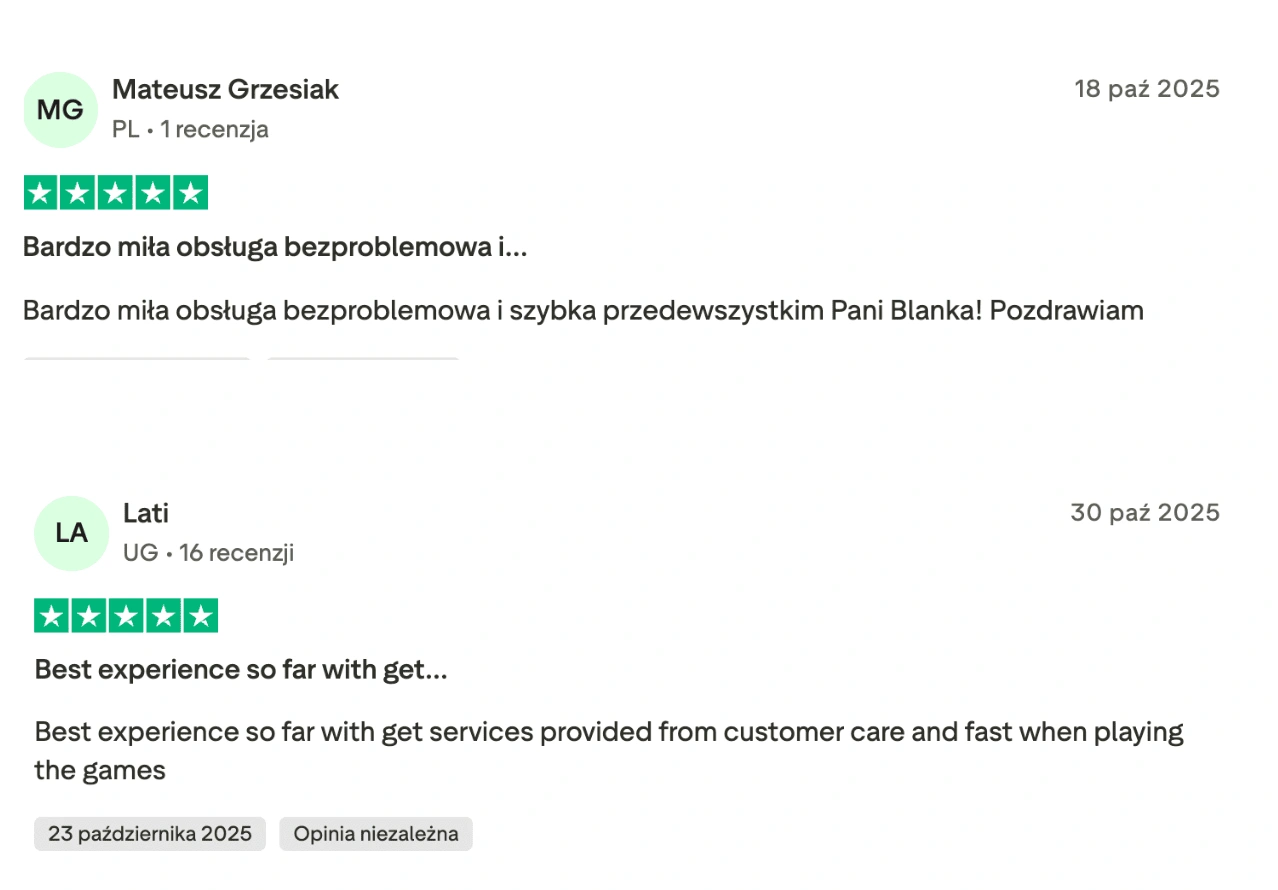The width and height of the screenshot is (1278, 890).
Task: Click the 30 paź 2025 review date
Action: 1145,513
